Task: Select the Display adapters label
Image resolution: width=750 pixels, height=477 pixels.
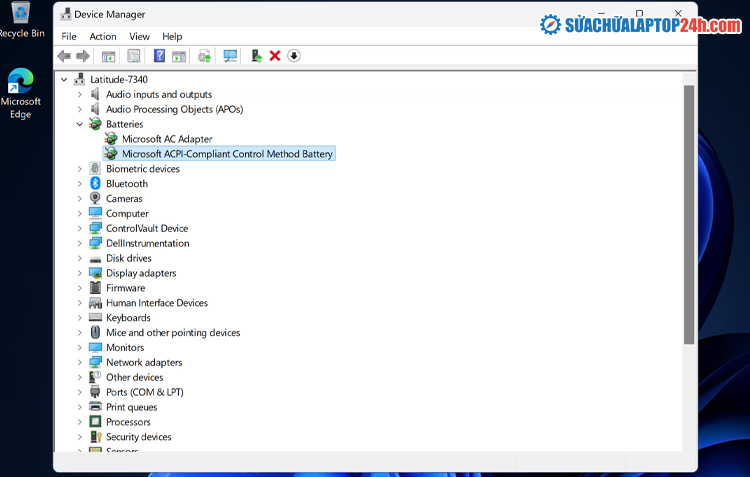Action: click(141, 273)
